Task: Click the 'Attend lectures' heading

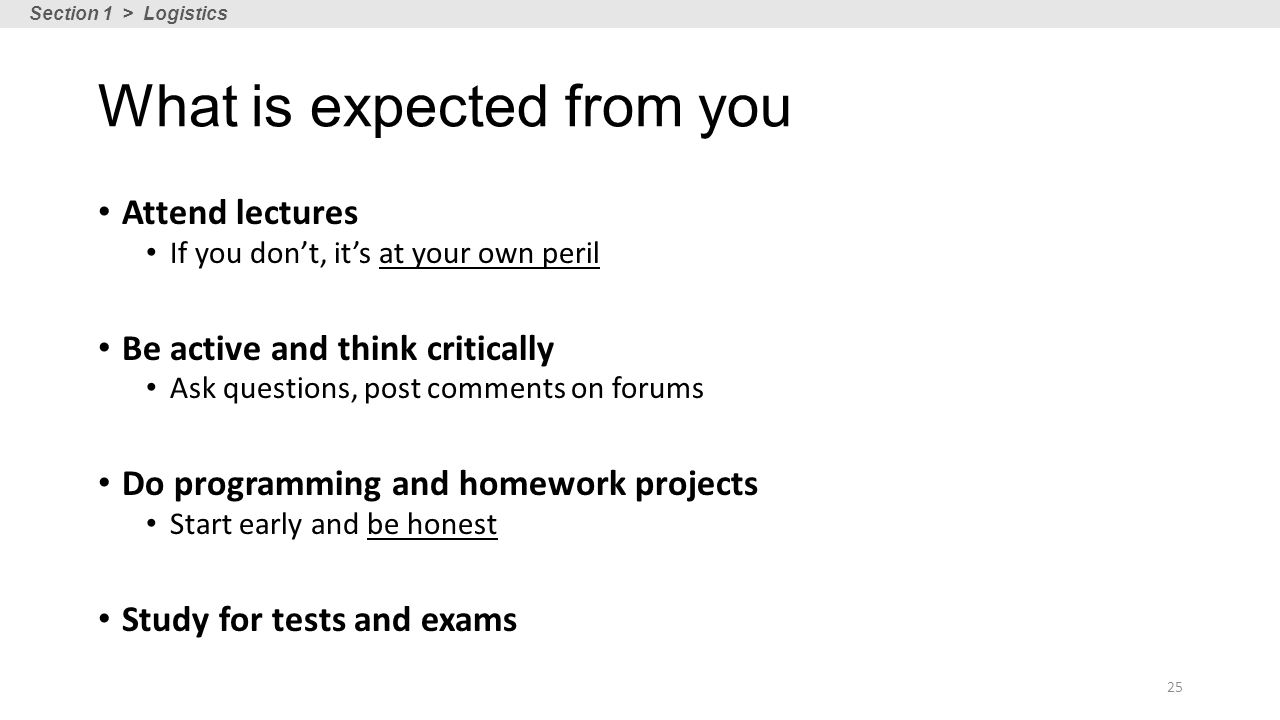Action: point(240,212)
